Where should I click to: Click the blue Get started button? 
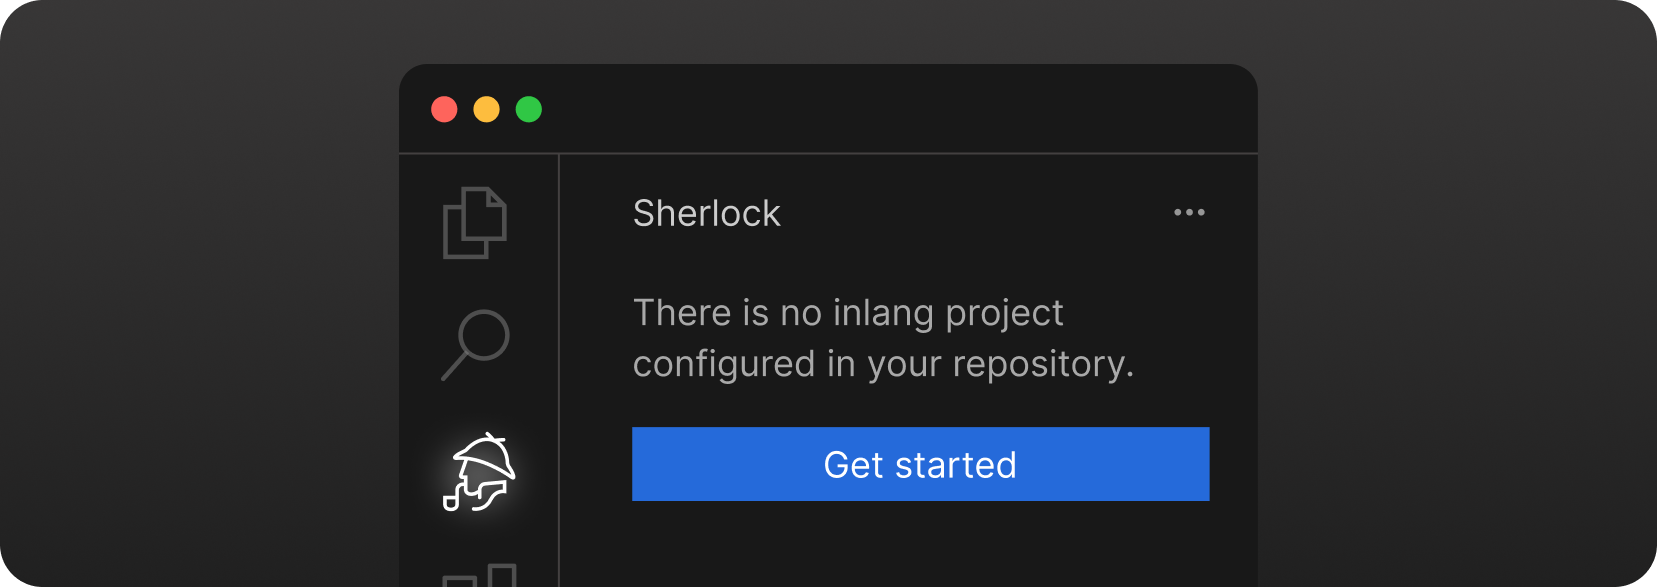[920, 464]
